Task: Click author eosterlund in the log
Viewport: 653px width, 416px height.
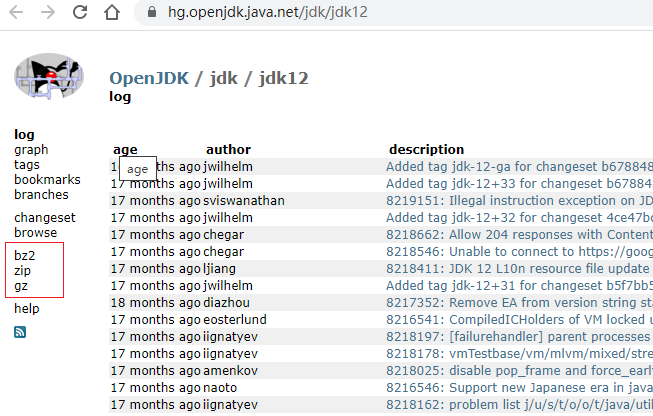Action: pos(235,320)
